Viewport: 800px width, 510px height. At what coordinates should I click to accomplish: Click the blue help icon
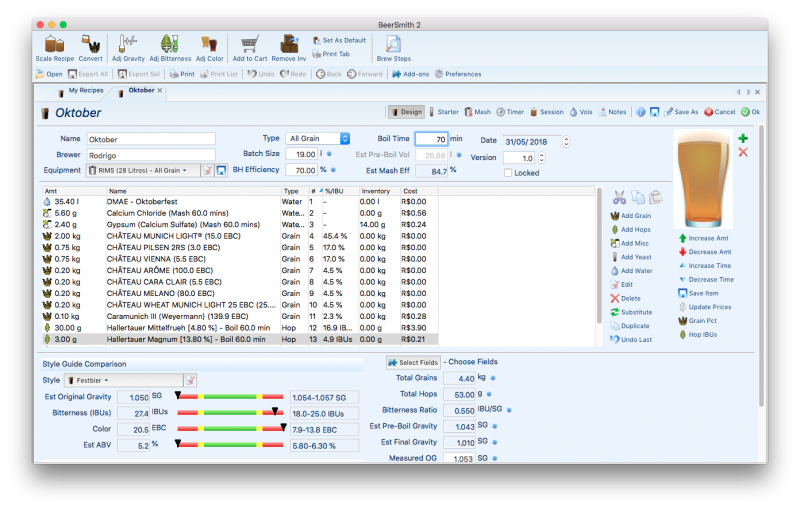[x=641, y=112]
